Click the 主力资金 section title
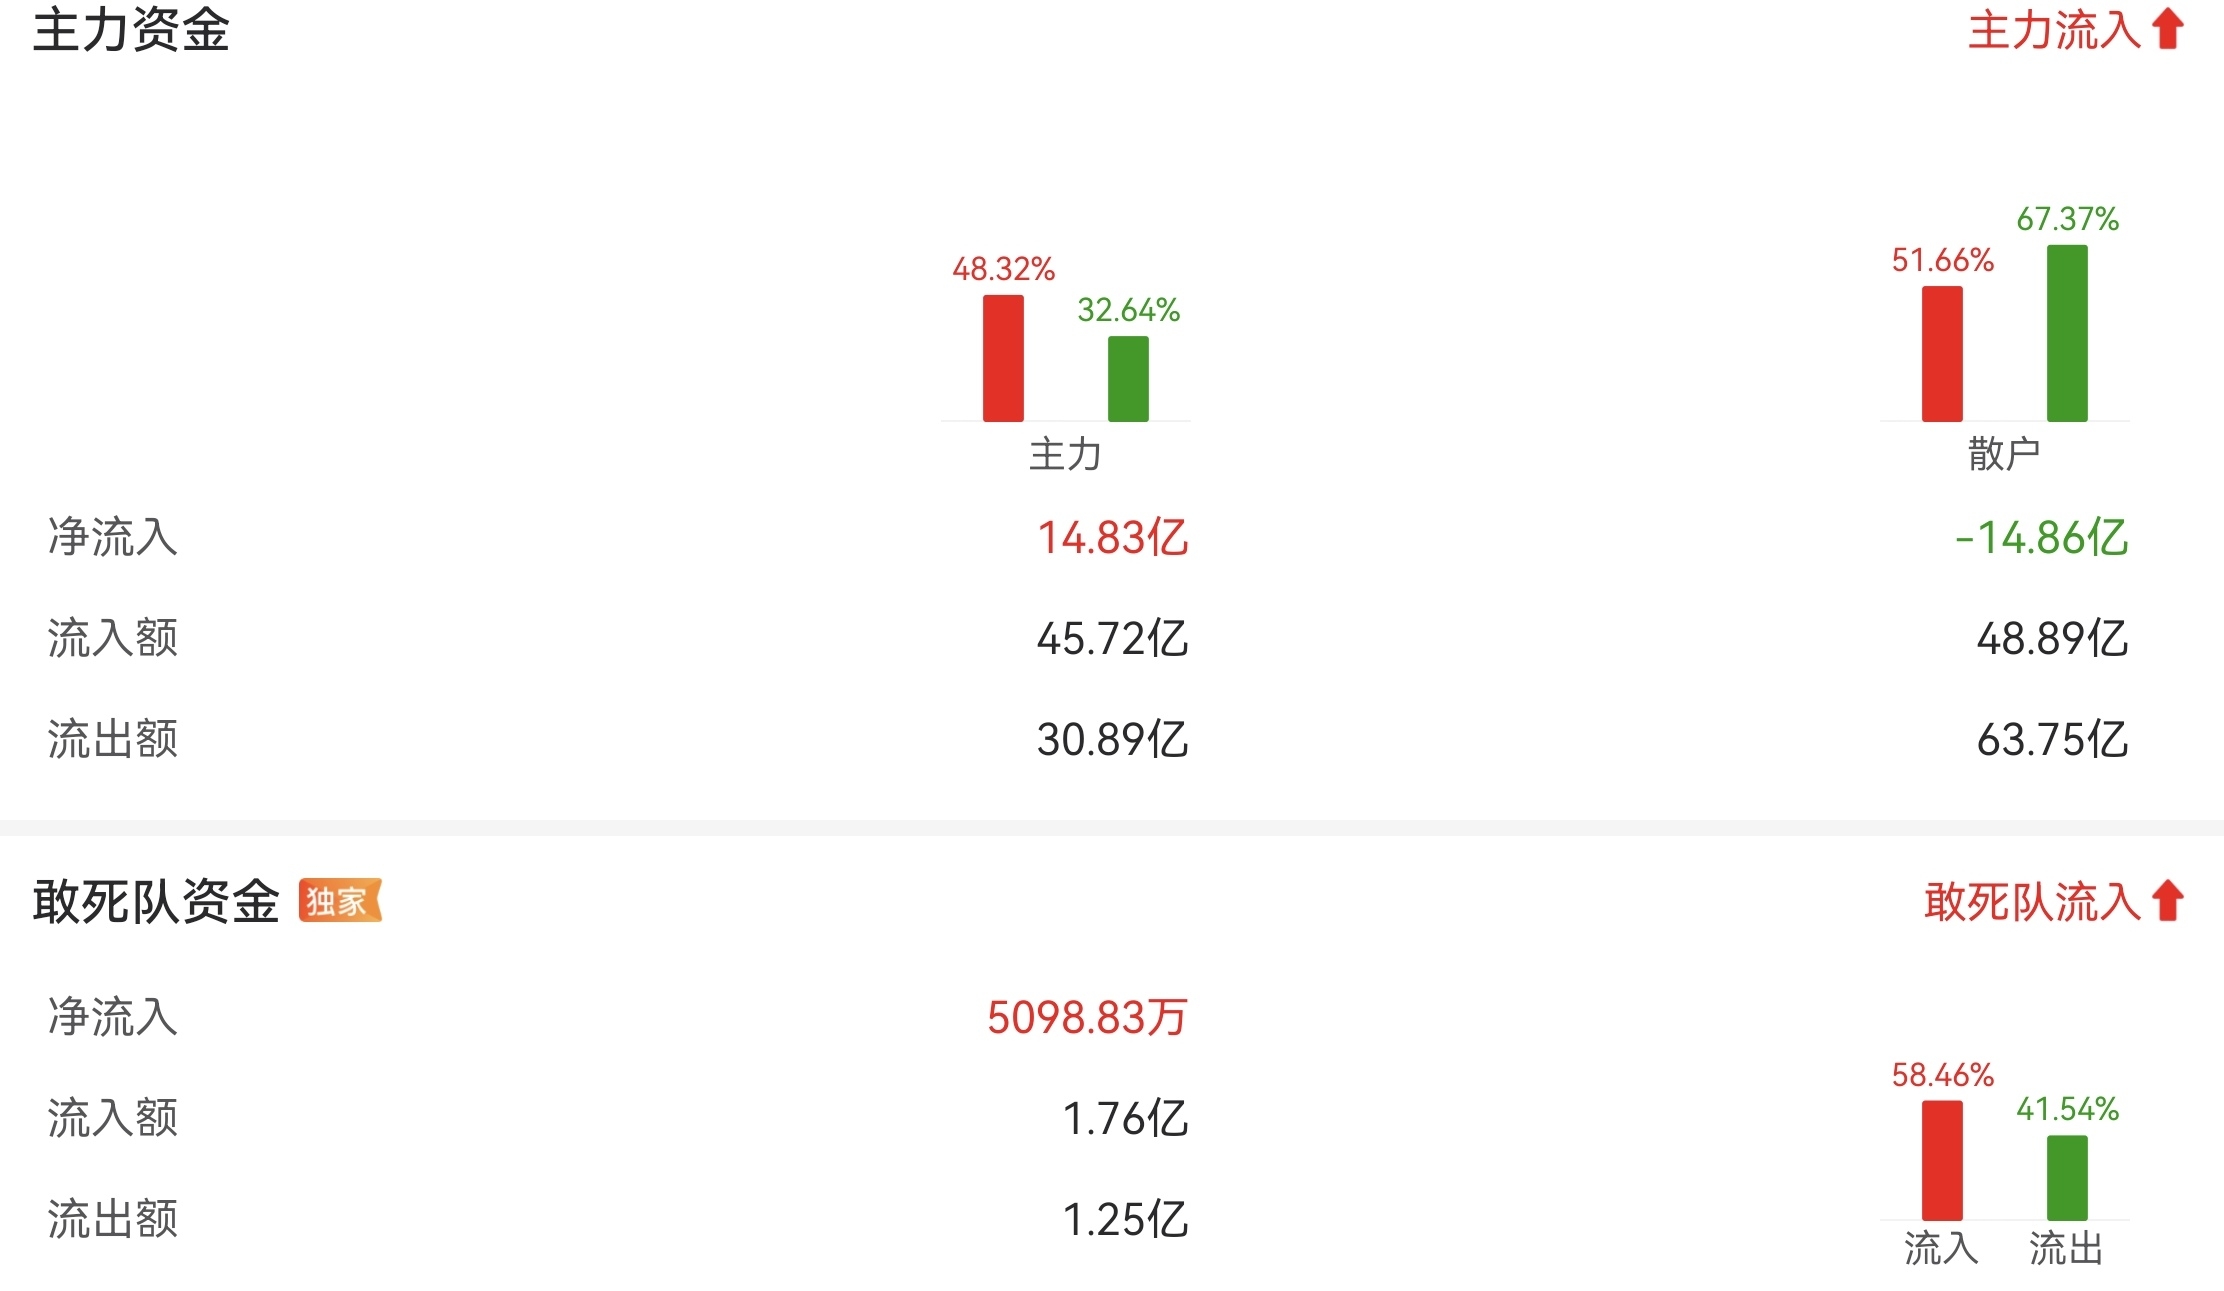 [131, 30]
